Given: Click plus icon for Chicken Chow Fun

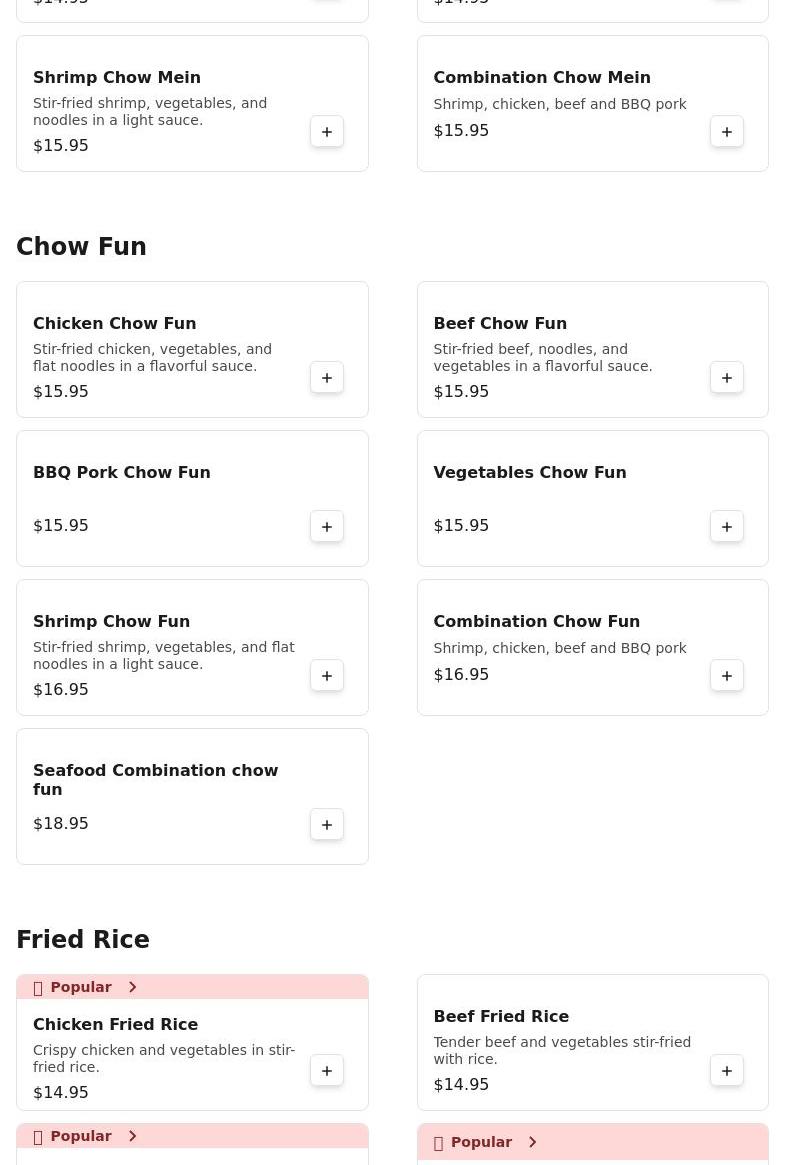Looking at the screenshot, I should coord(327,378).
